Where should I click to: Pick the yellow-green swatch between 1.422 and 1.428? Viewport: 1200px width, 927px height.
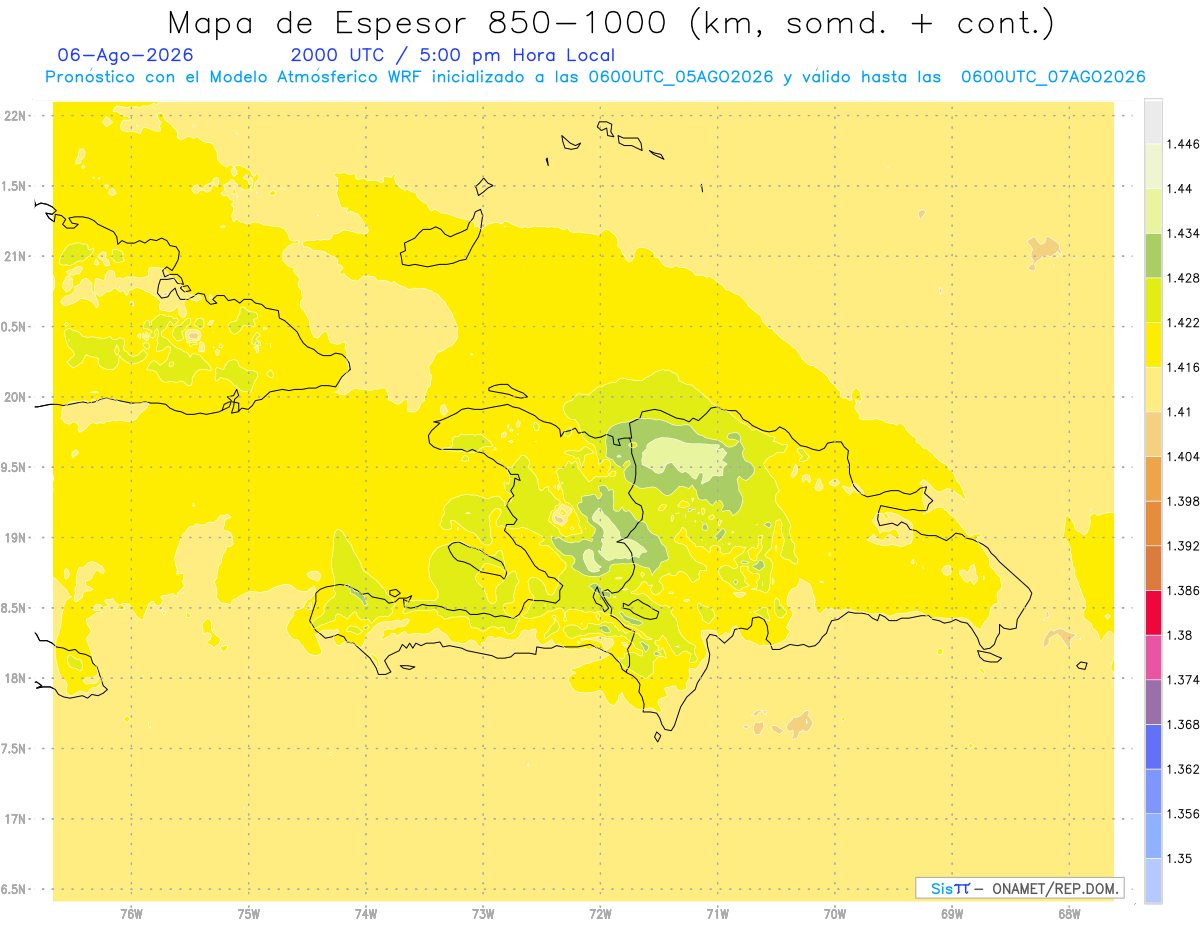pyautogui.click(x=1153, y=300)
